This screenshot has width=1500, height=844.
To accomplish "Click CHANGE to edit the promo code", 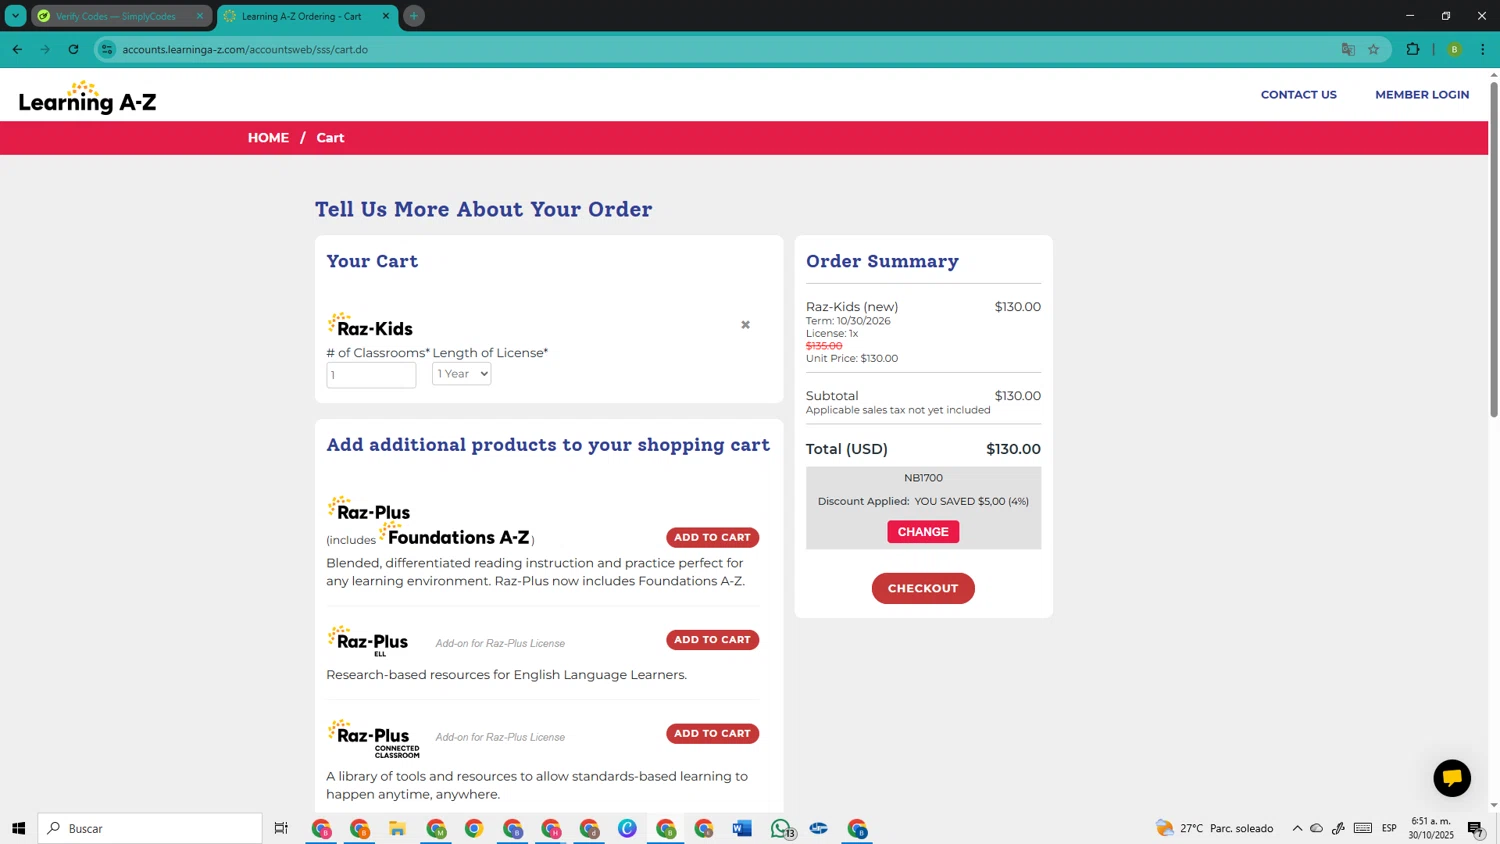I will (x=922, y=532).
